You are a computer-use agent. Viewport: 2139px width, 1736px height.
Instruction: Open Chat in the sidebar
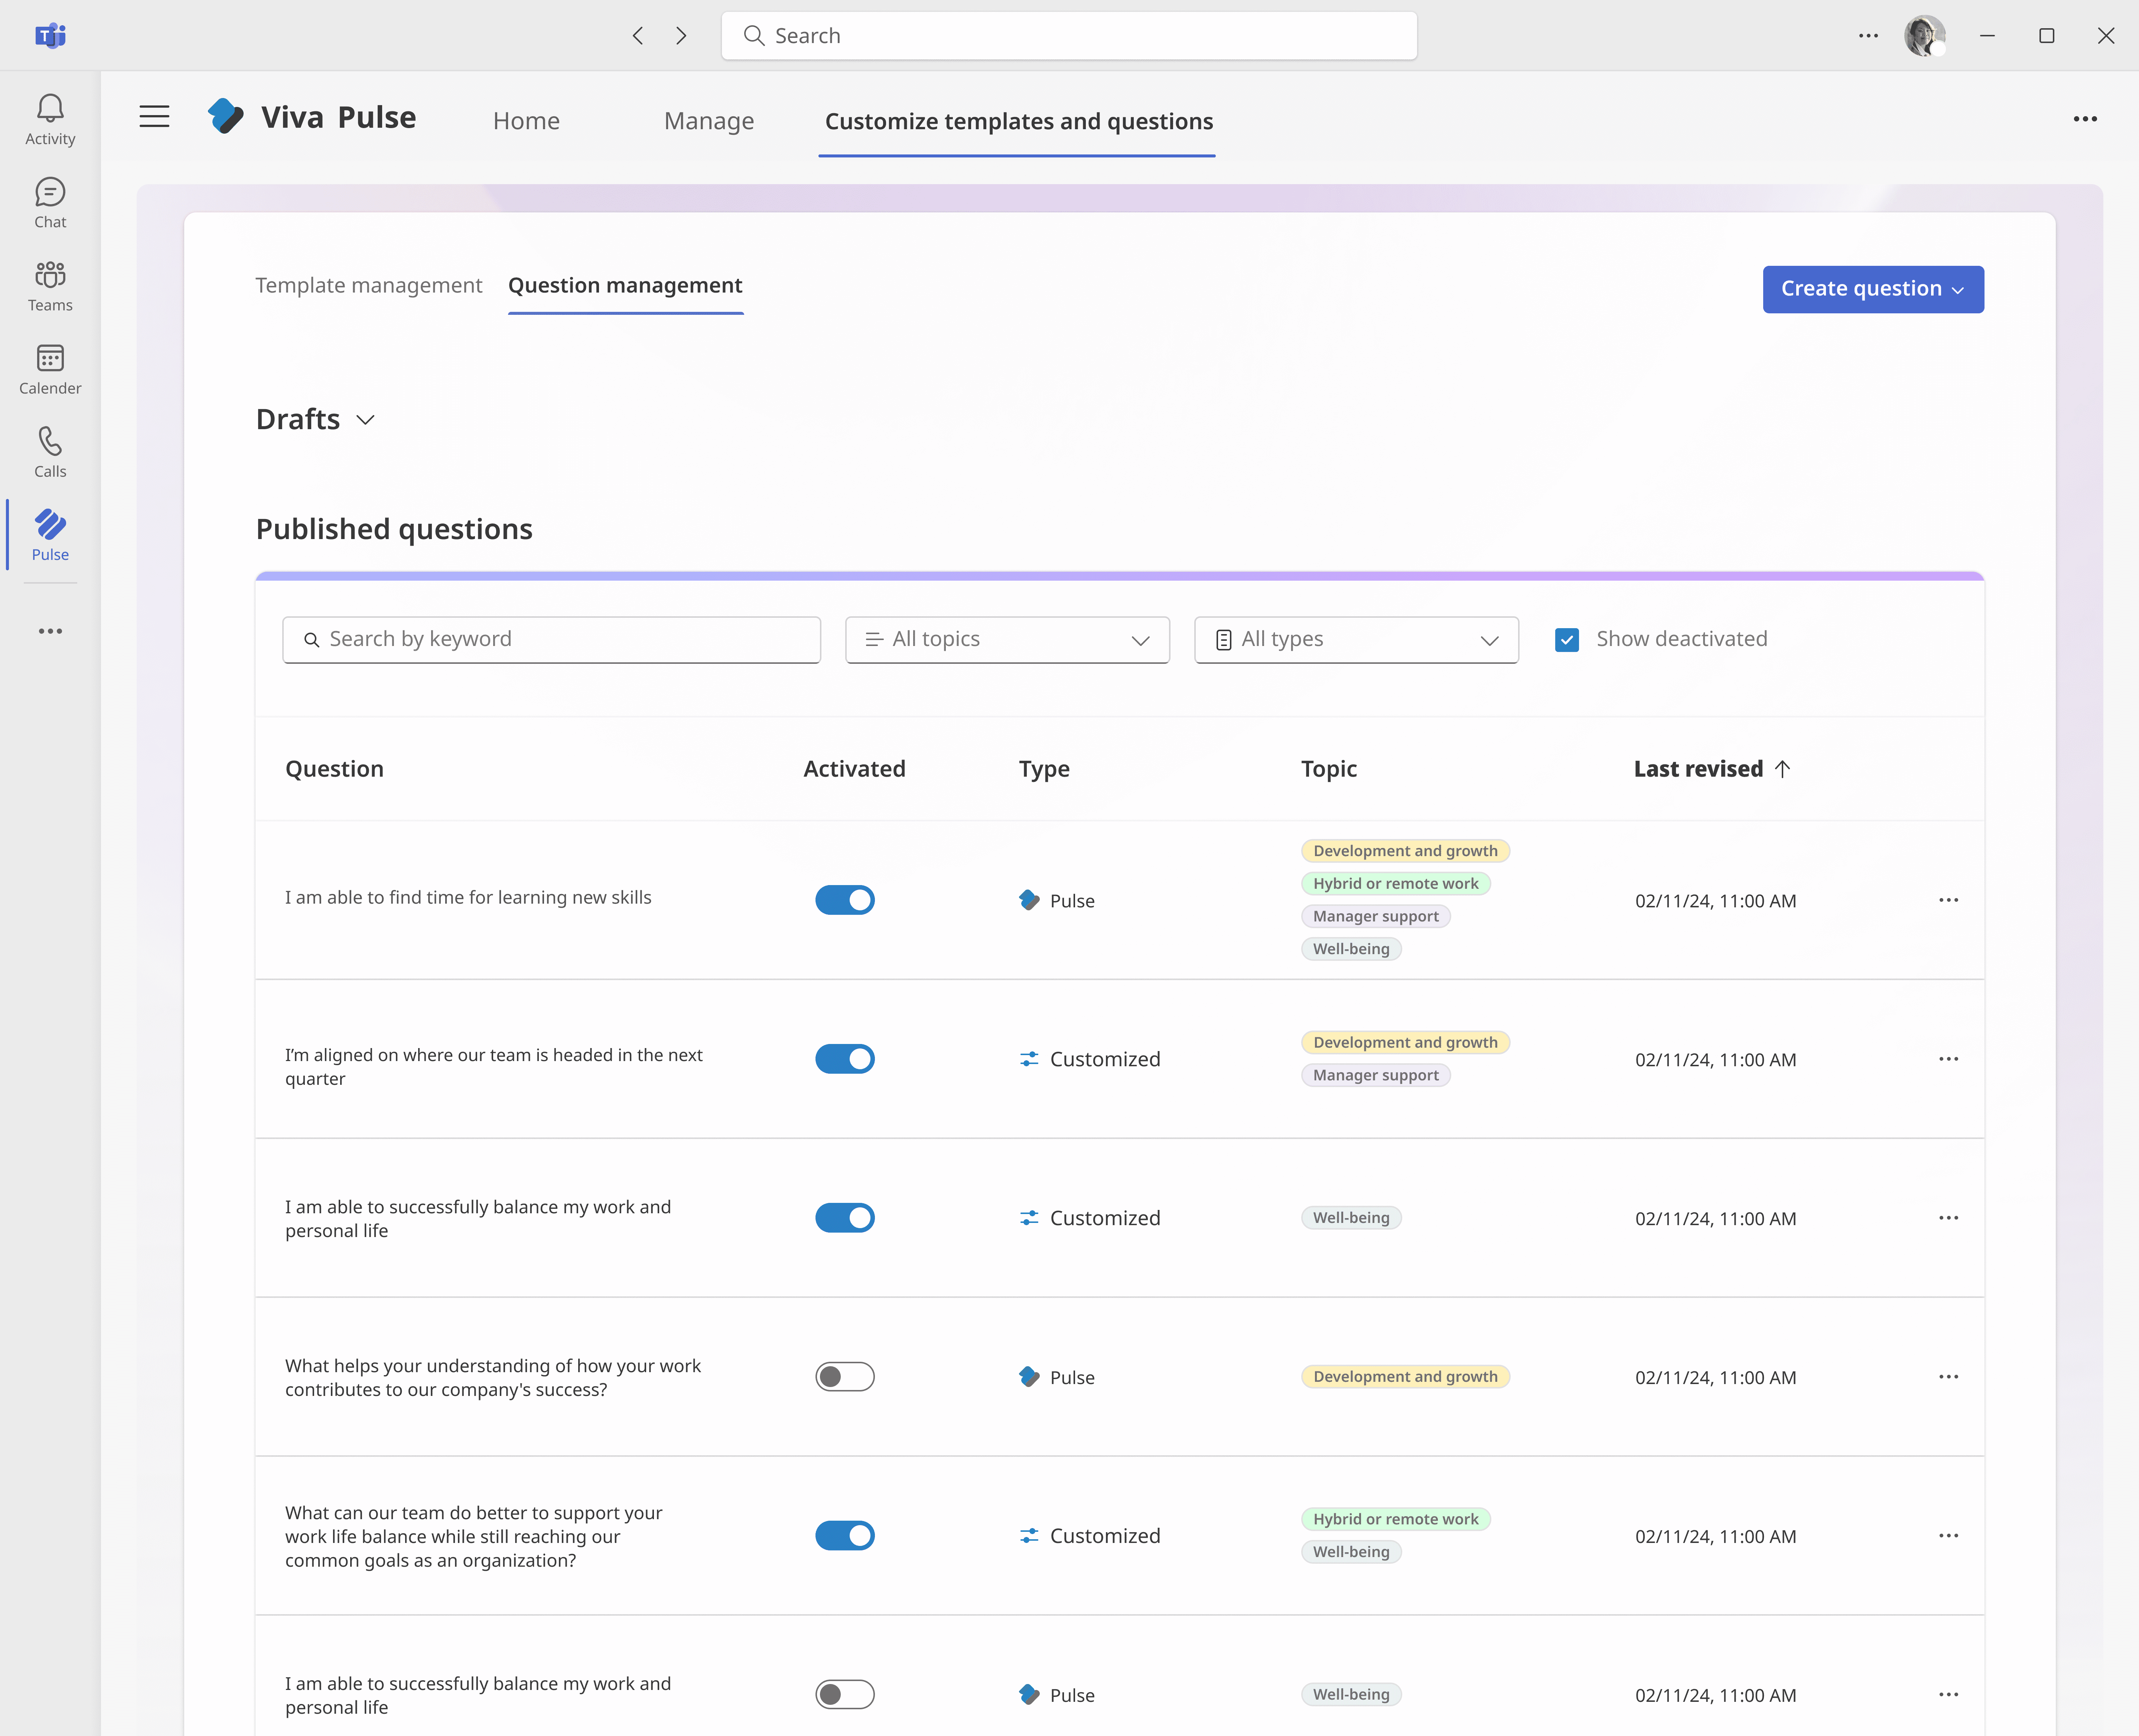50,201
